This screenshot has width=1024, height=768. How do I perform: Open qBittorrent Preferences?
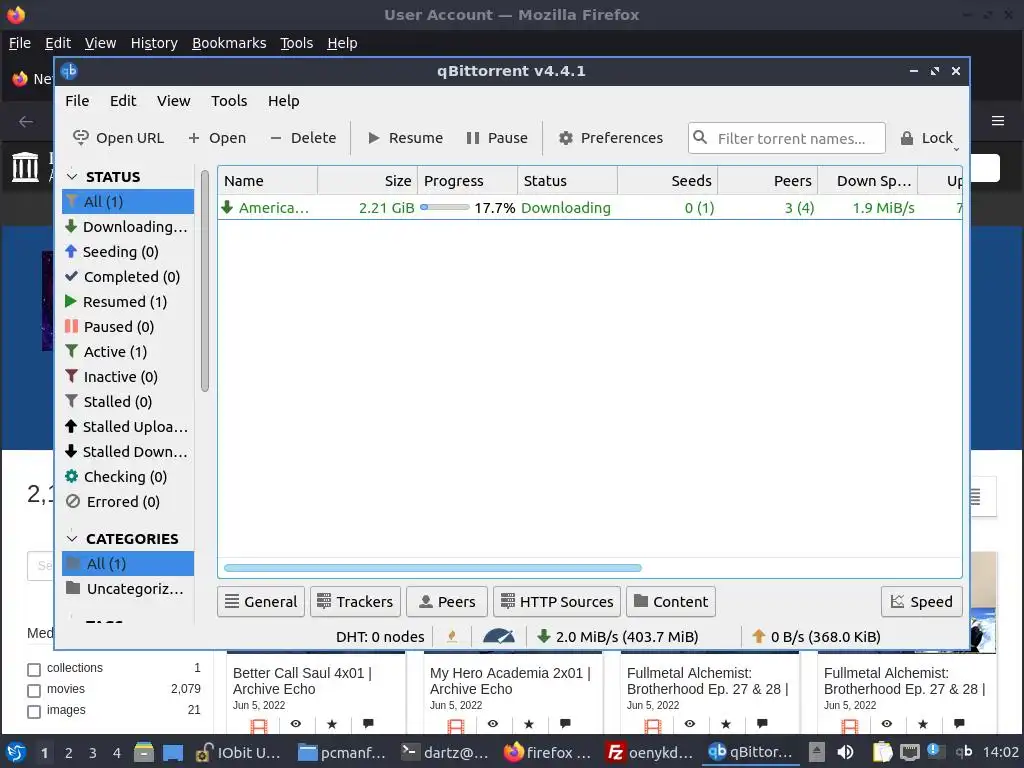pos(611,138)
